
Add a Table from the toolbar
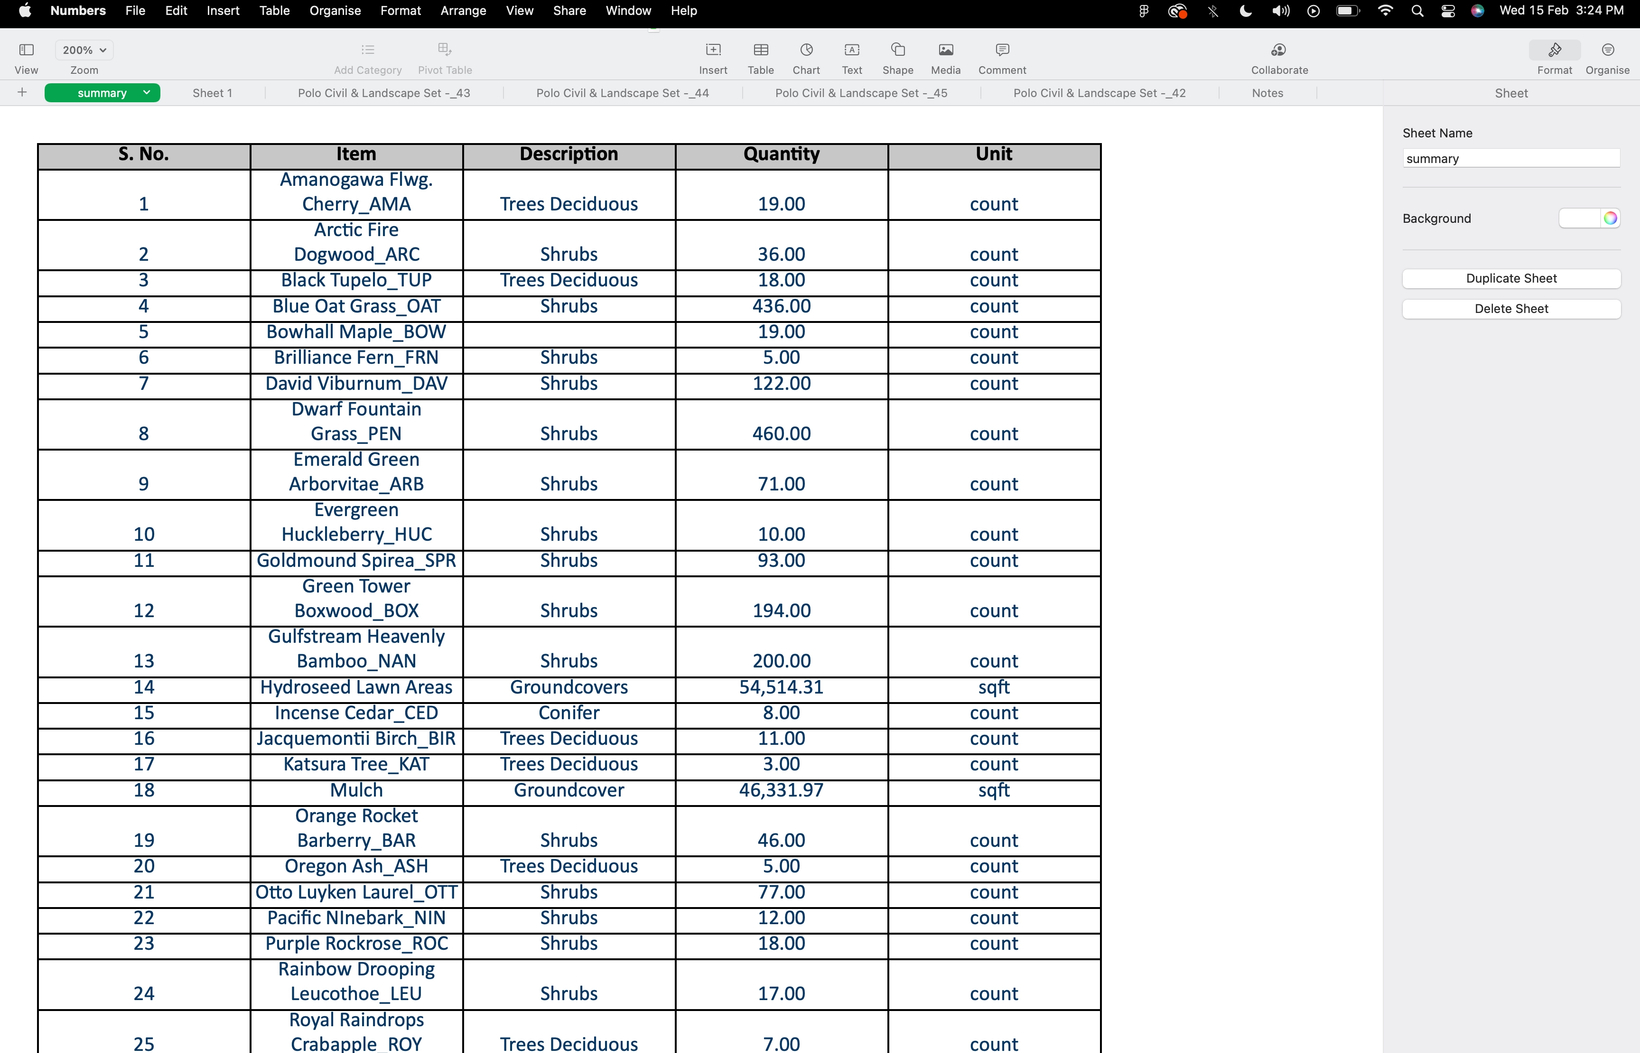click(761, 50)
